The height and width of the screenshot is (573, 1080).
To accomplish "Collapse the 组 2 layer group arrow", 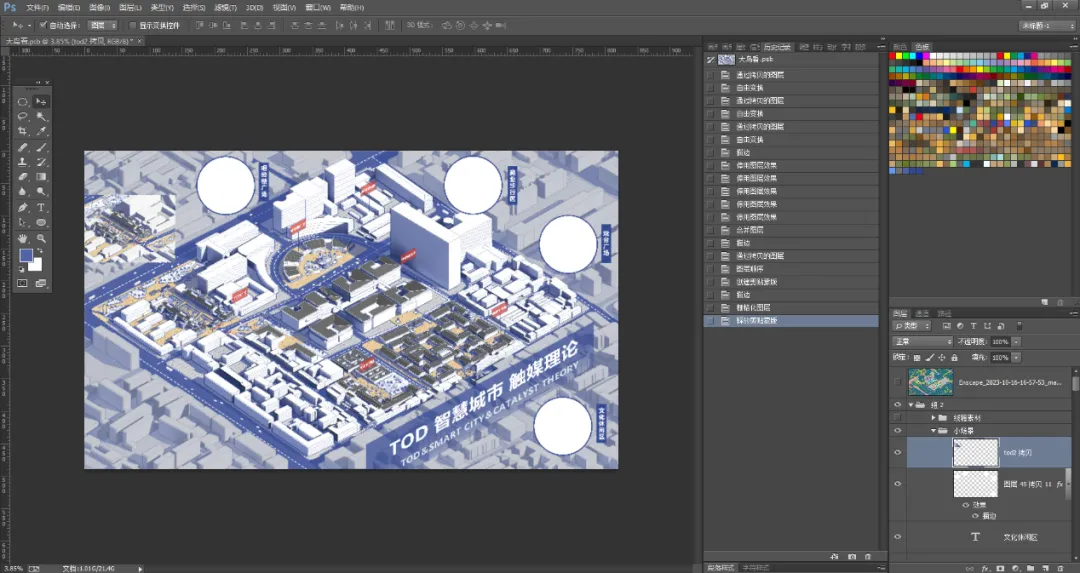I will coord(911,405).
